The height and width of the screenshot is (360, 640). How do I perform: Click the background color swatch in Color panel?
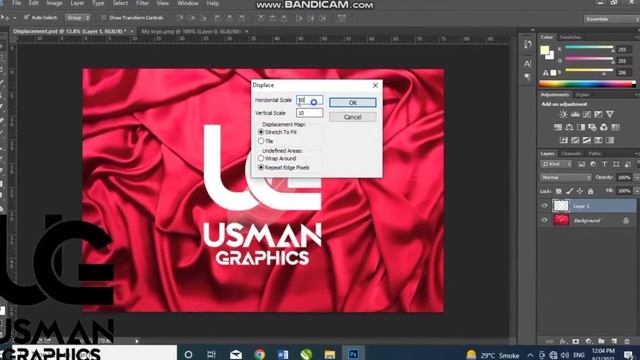point(550,55)
